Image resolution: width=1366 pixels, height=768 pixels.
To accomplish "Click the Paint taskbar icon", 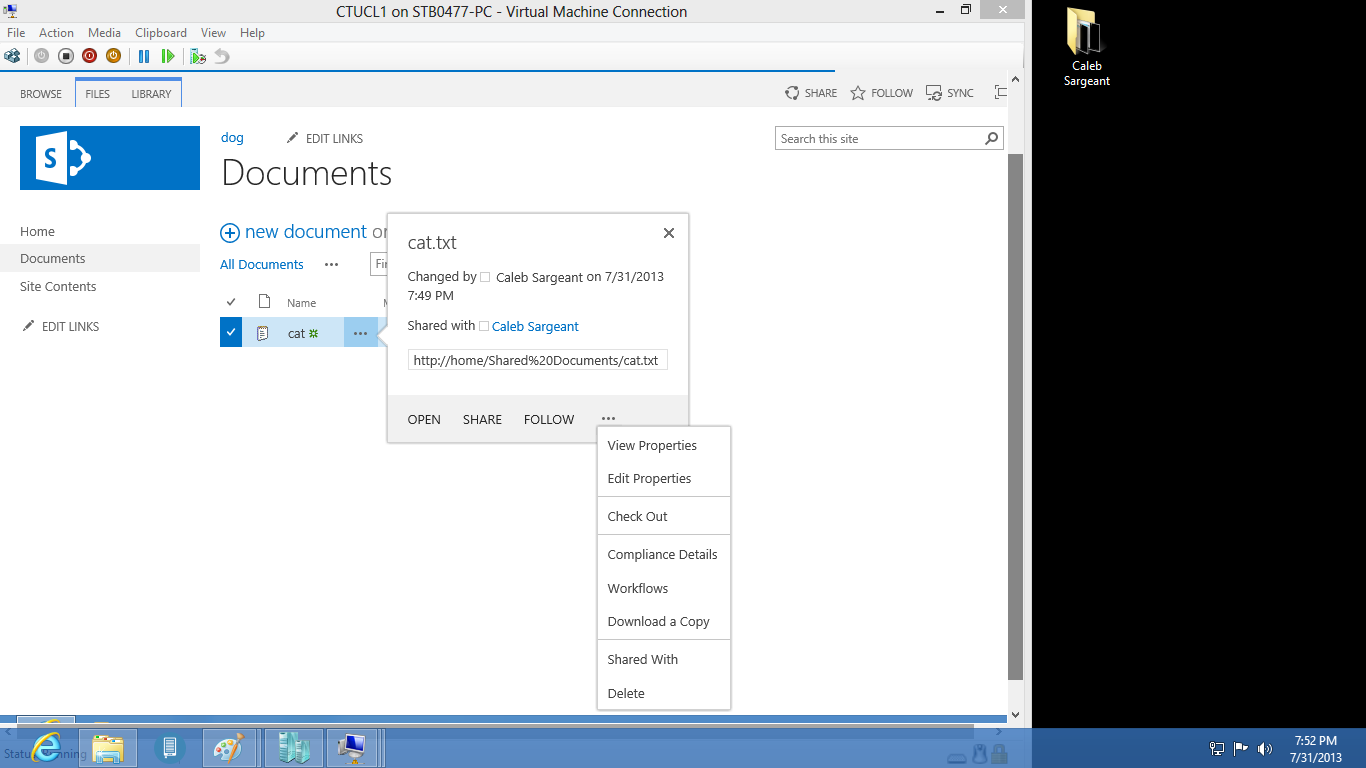I will click(x=231, y=748).
